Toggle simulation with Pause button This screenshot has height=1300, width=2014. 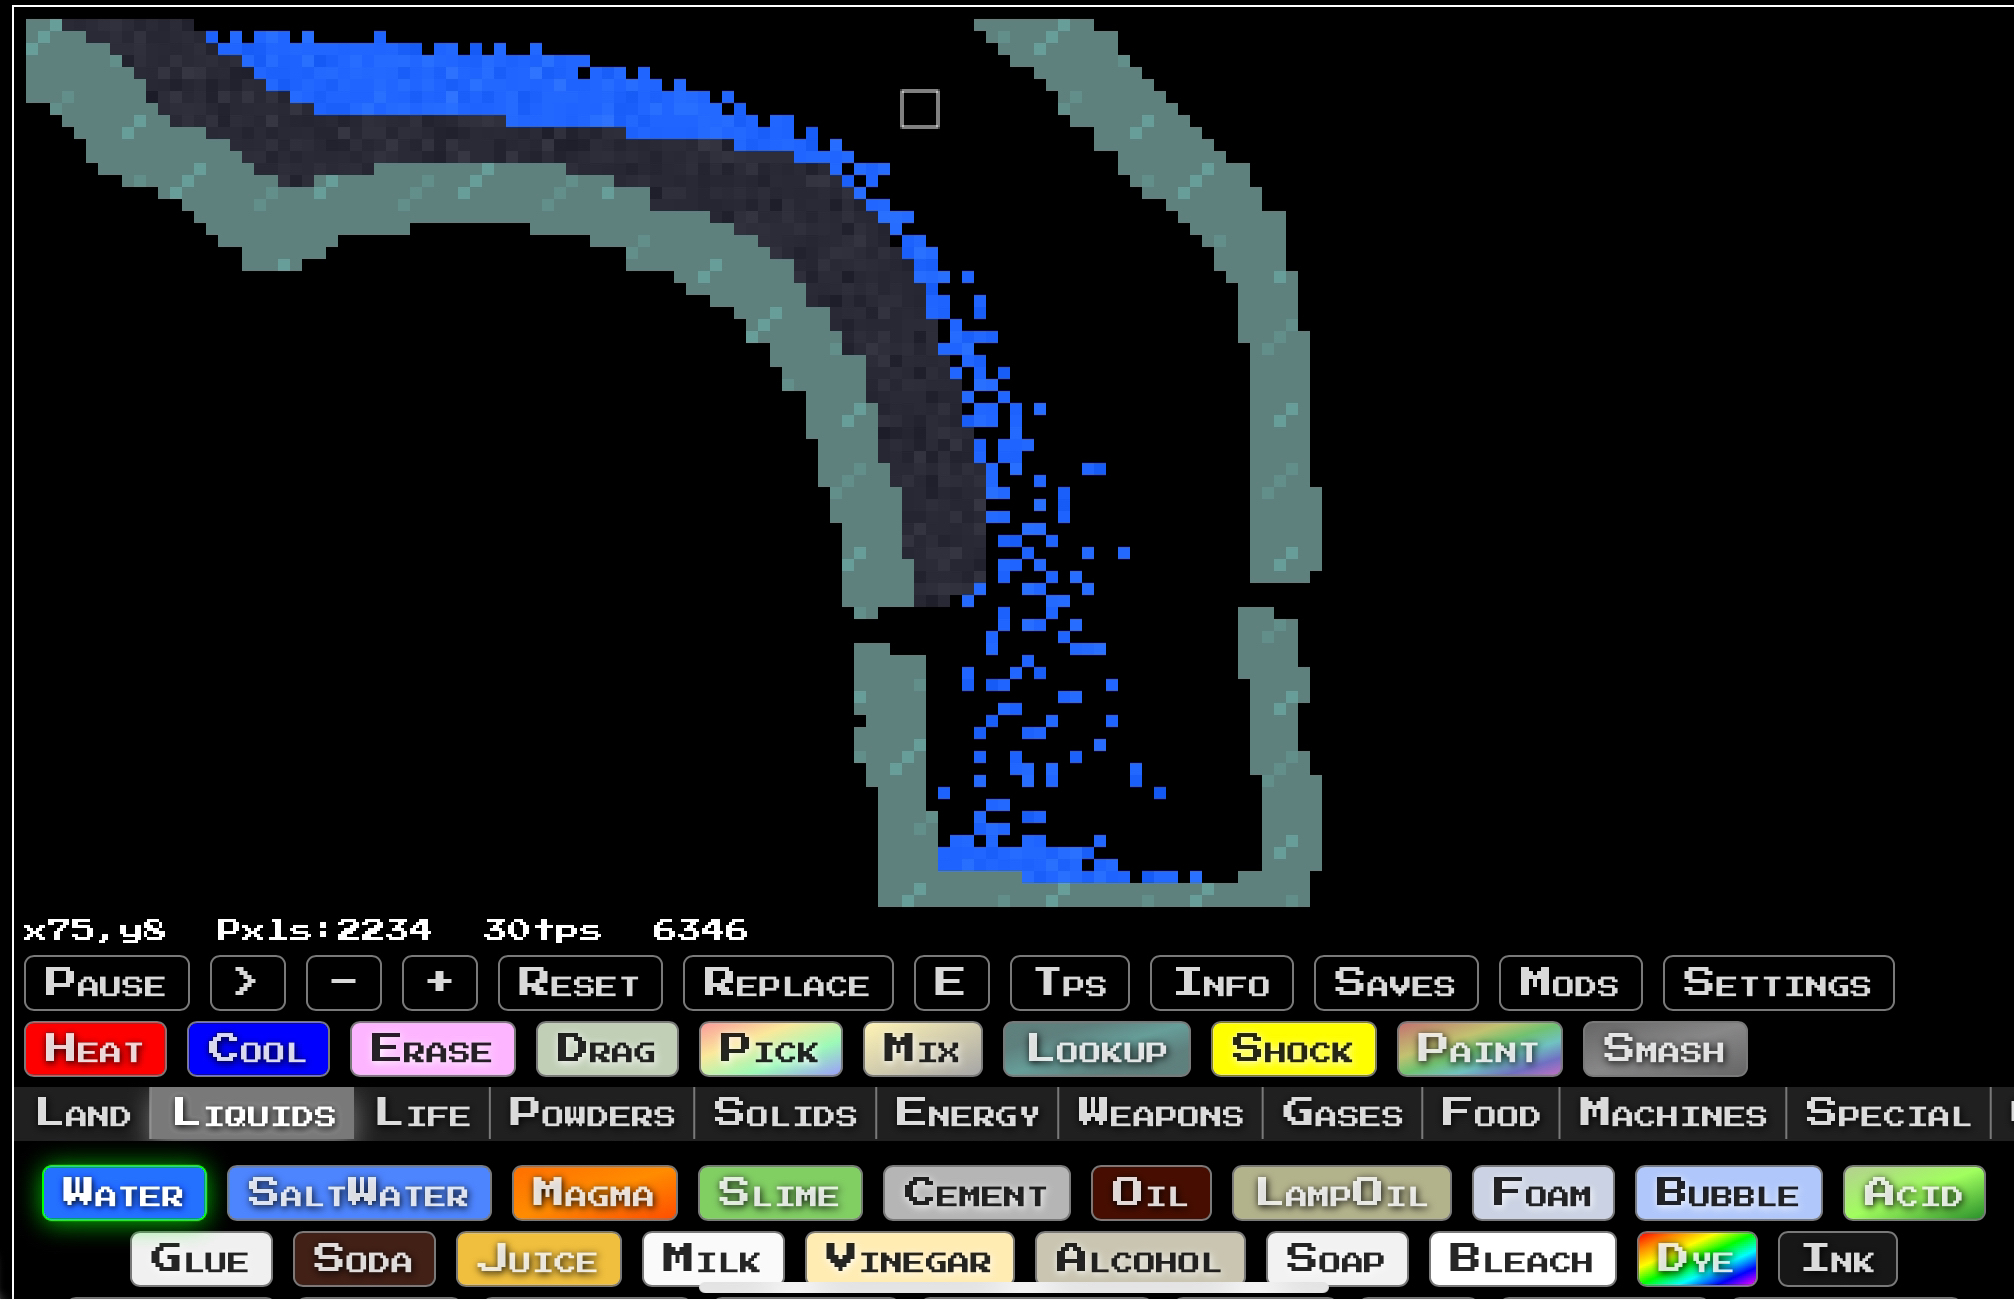coord(106,983)
